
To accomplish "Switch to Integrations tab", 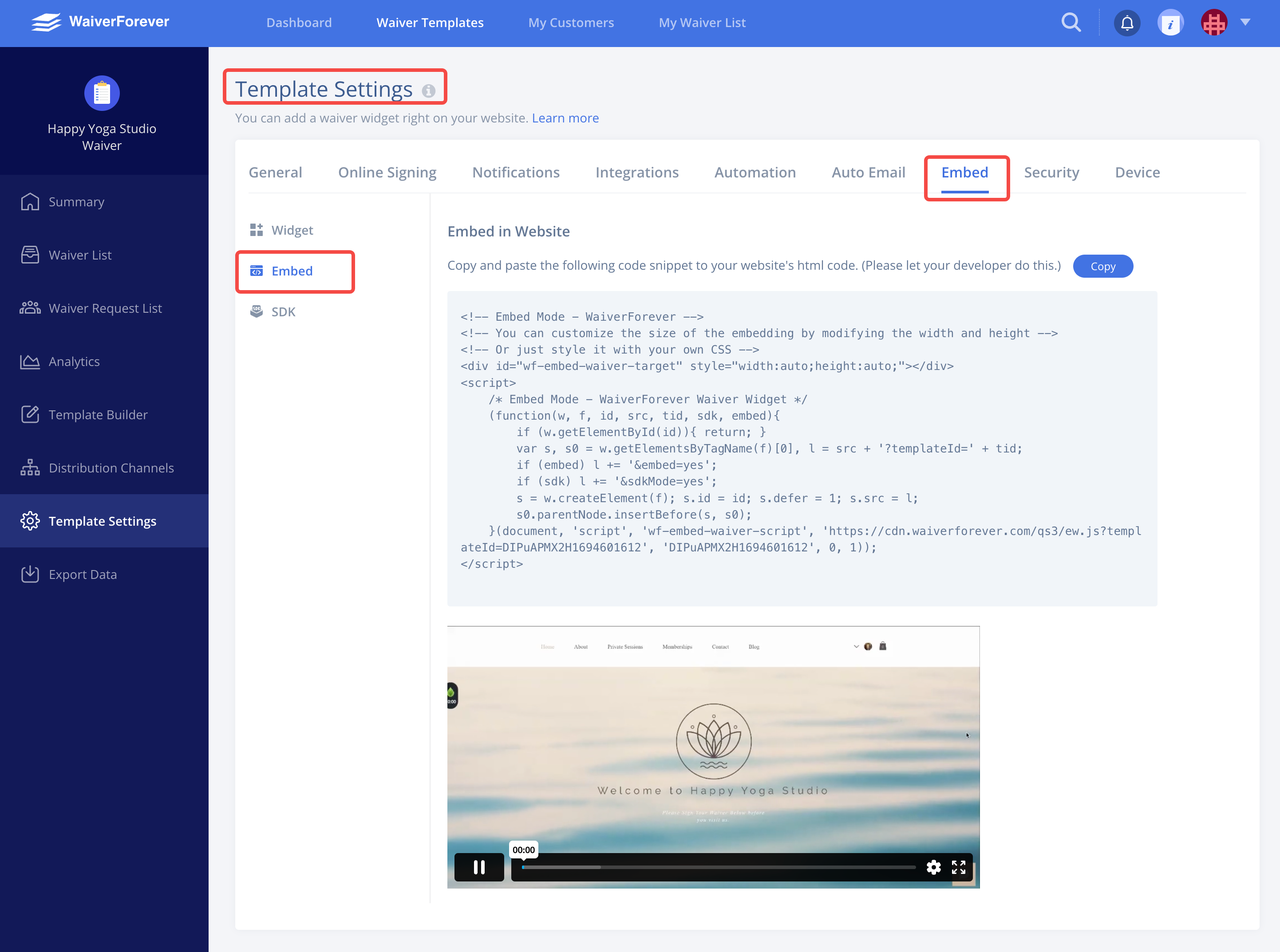I will pyautogui.click(x=637, y=172).
